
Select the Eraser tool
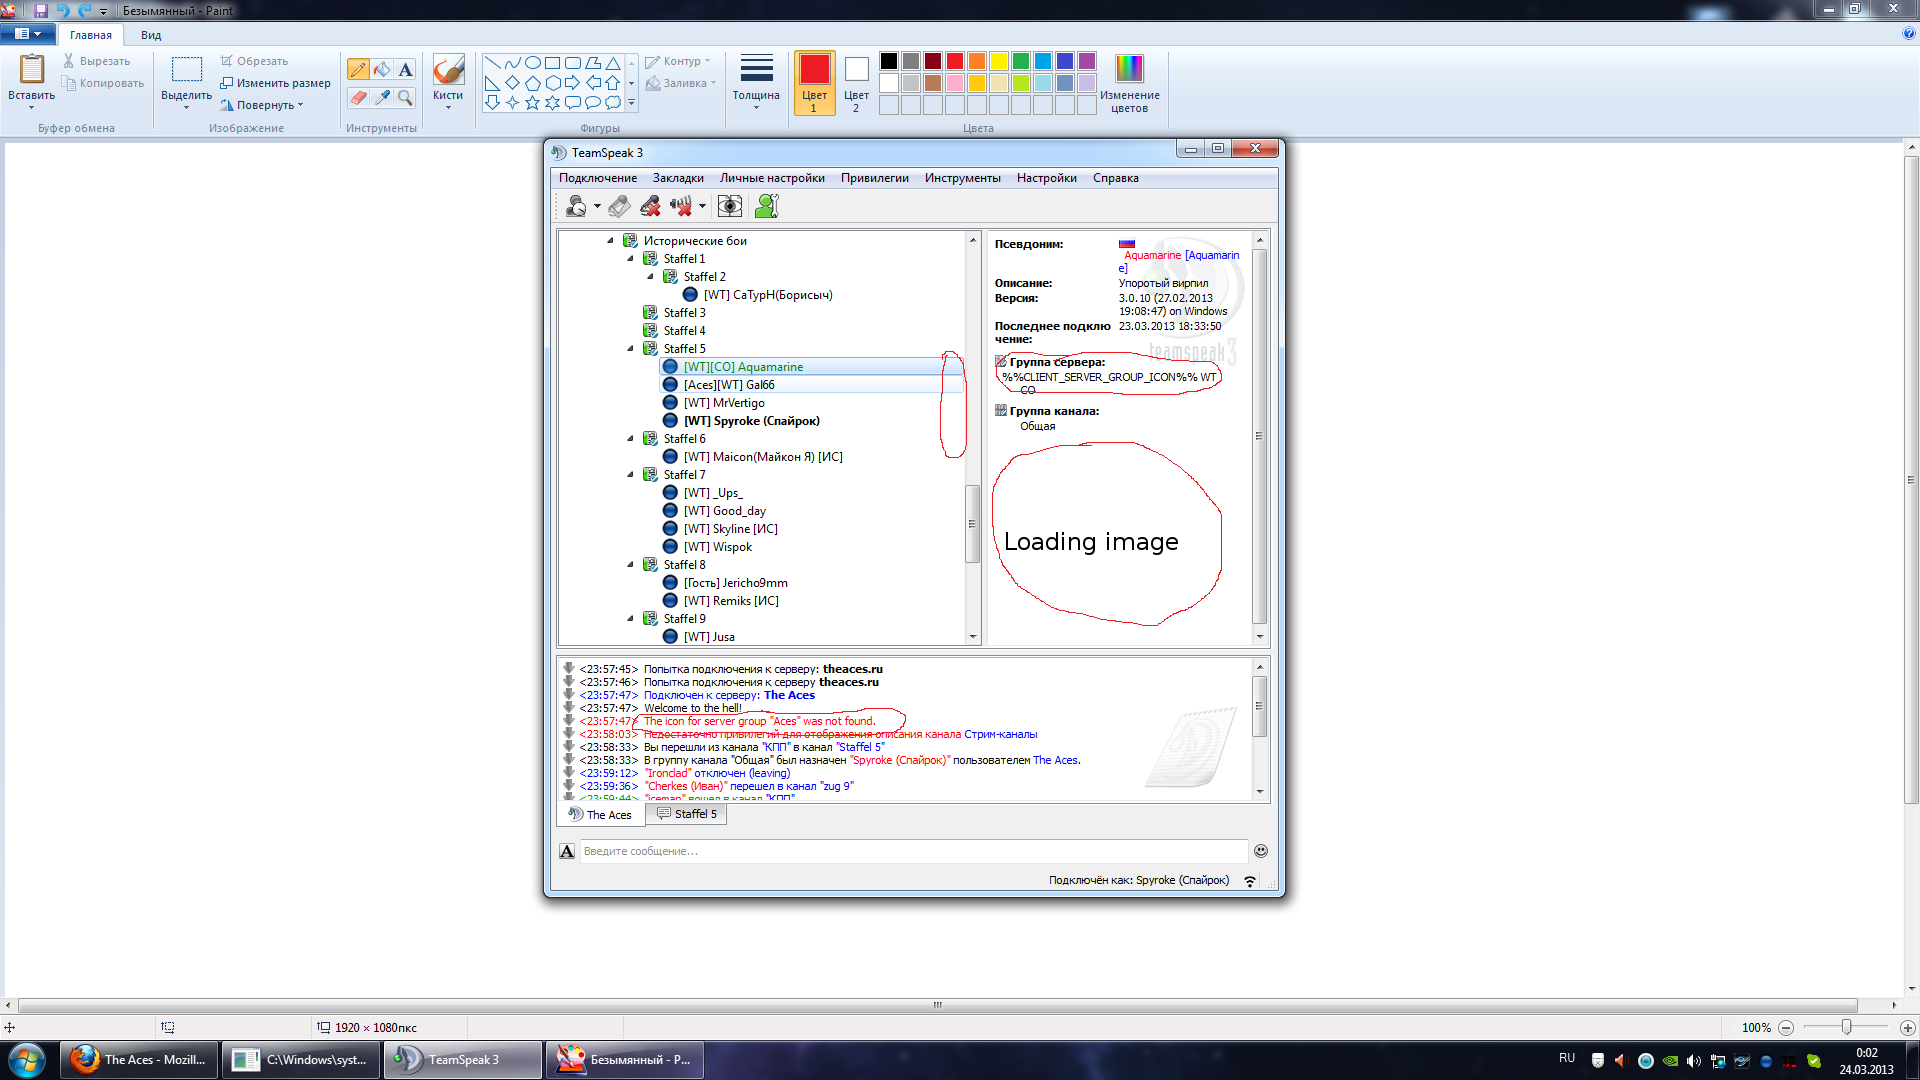[358, 97]
